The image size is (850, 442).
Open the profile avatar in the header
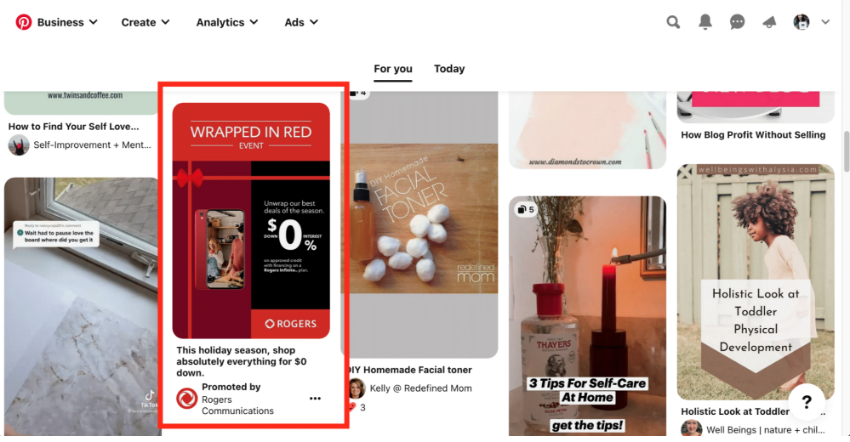[801, 22]
